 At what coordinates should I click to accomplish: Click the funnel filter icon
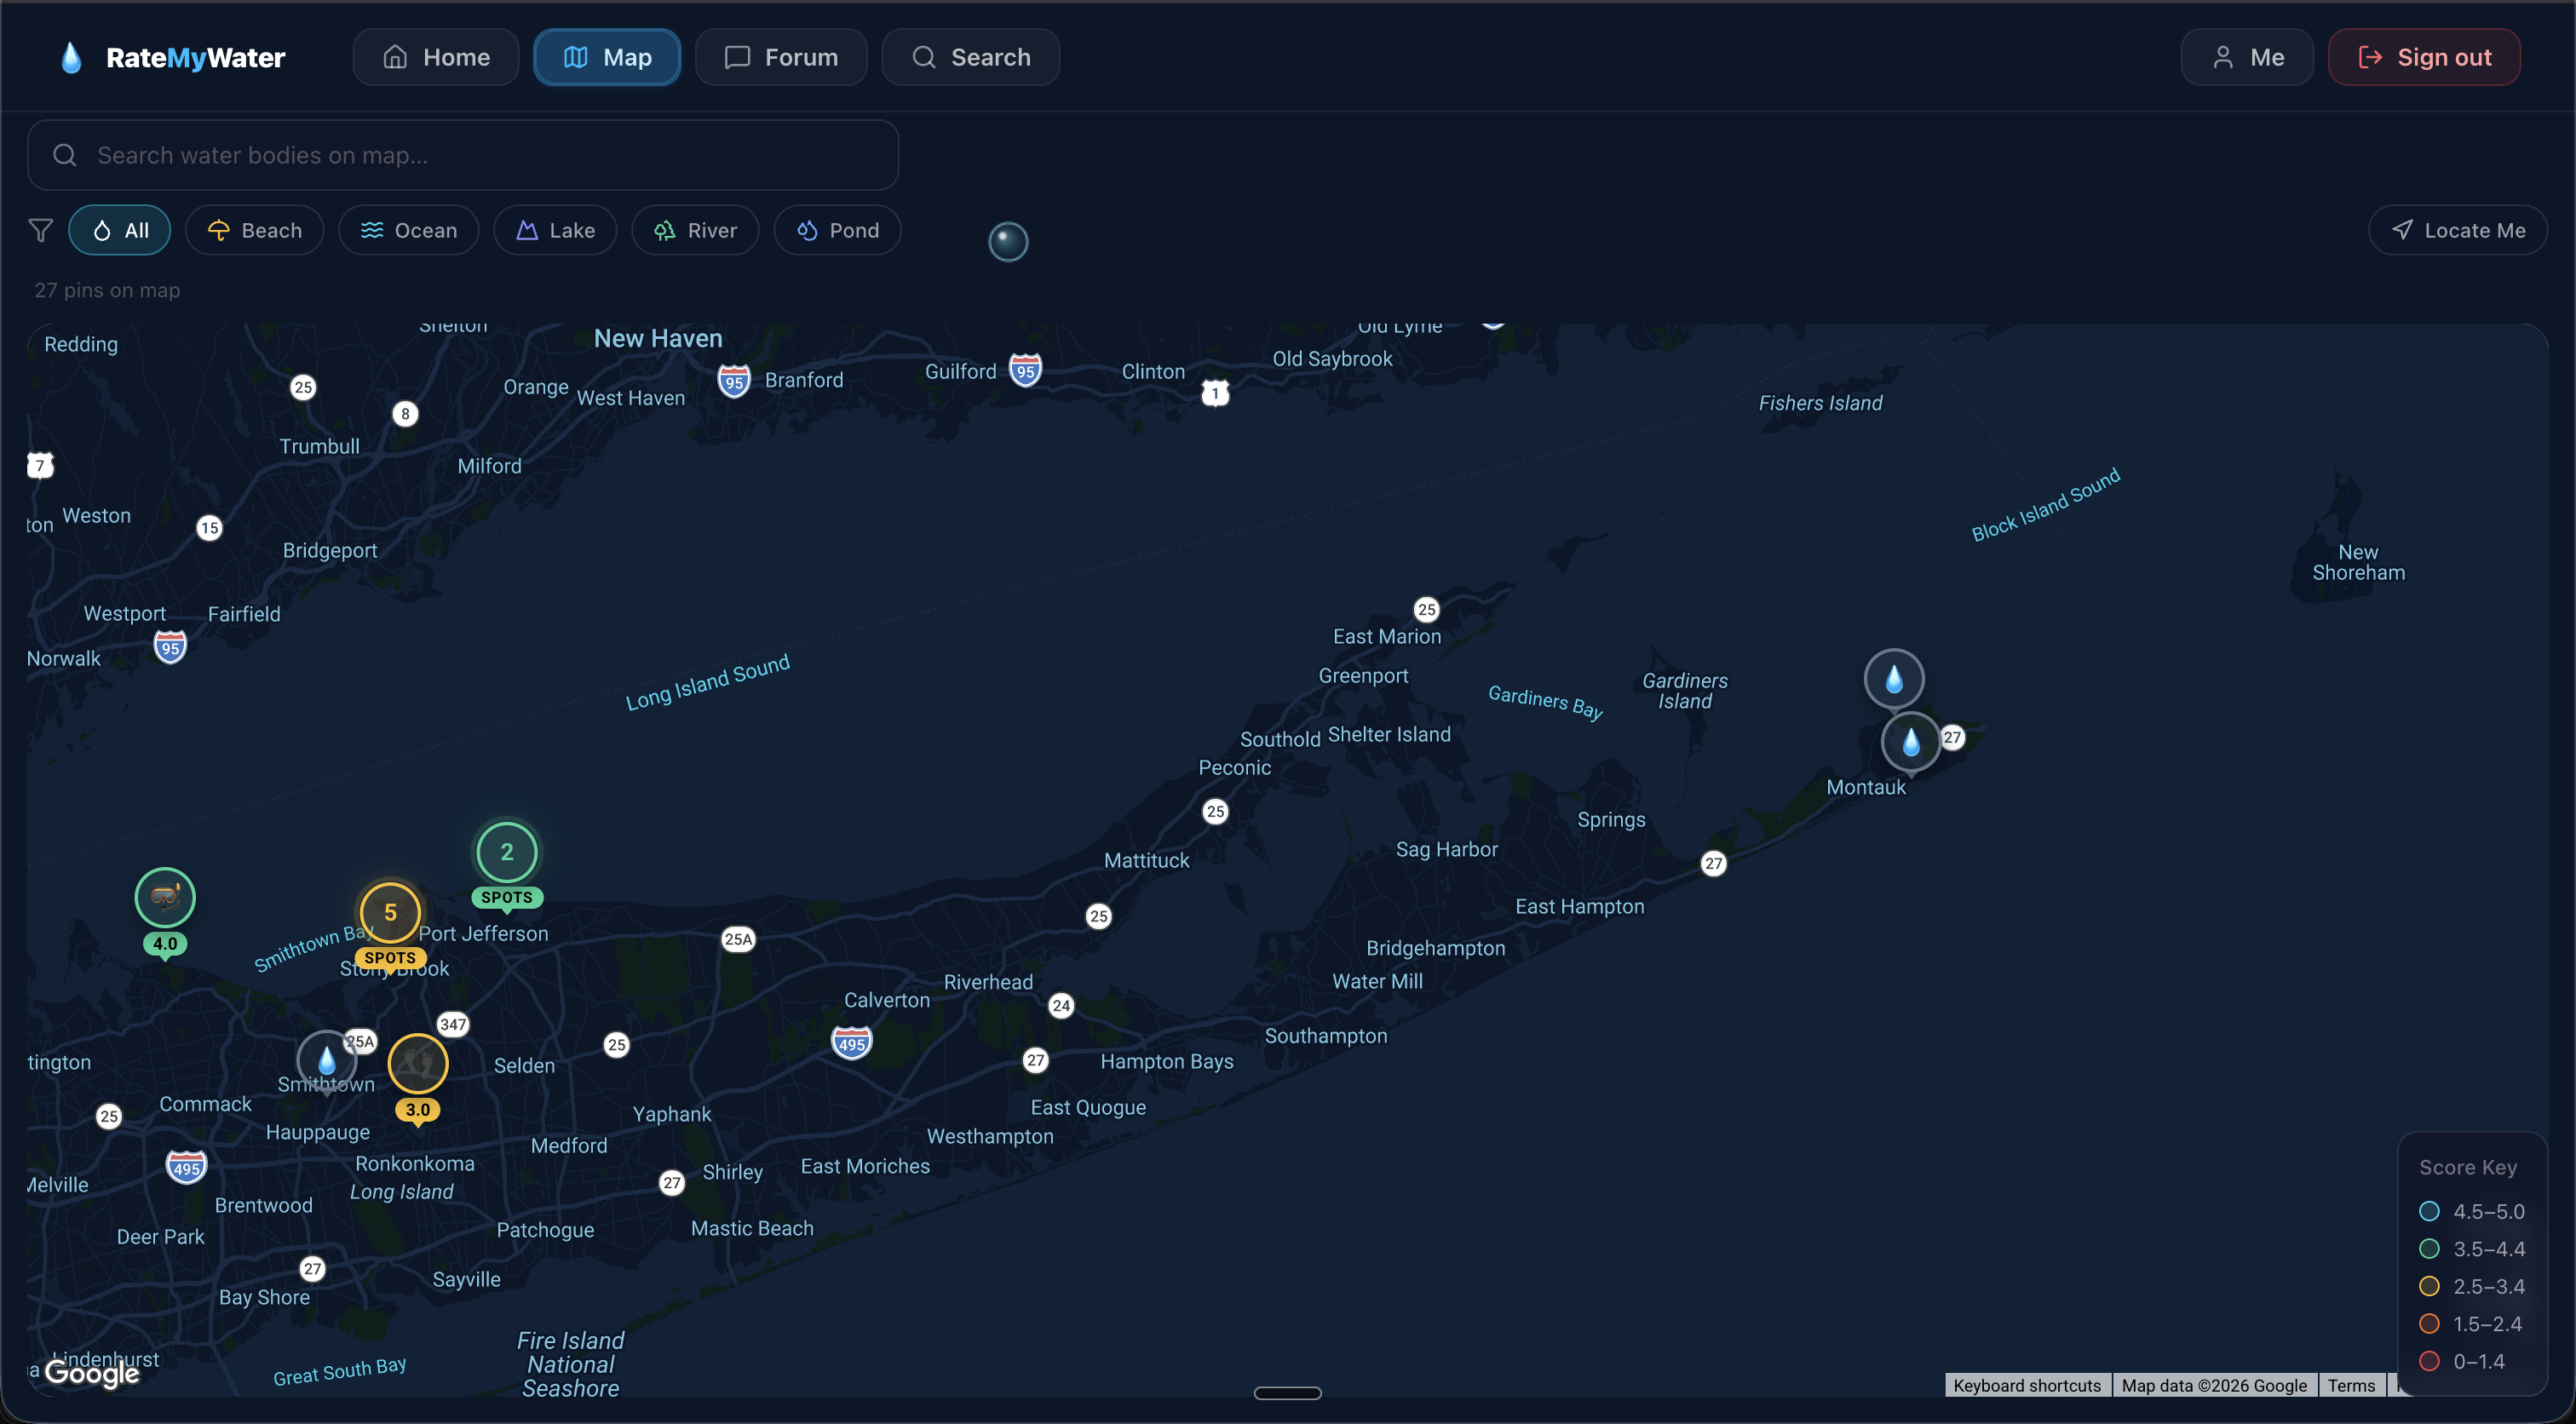(x=40, y=230)
